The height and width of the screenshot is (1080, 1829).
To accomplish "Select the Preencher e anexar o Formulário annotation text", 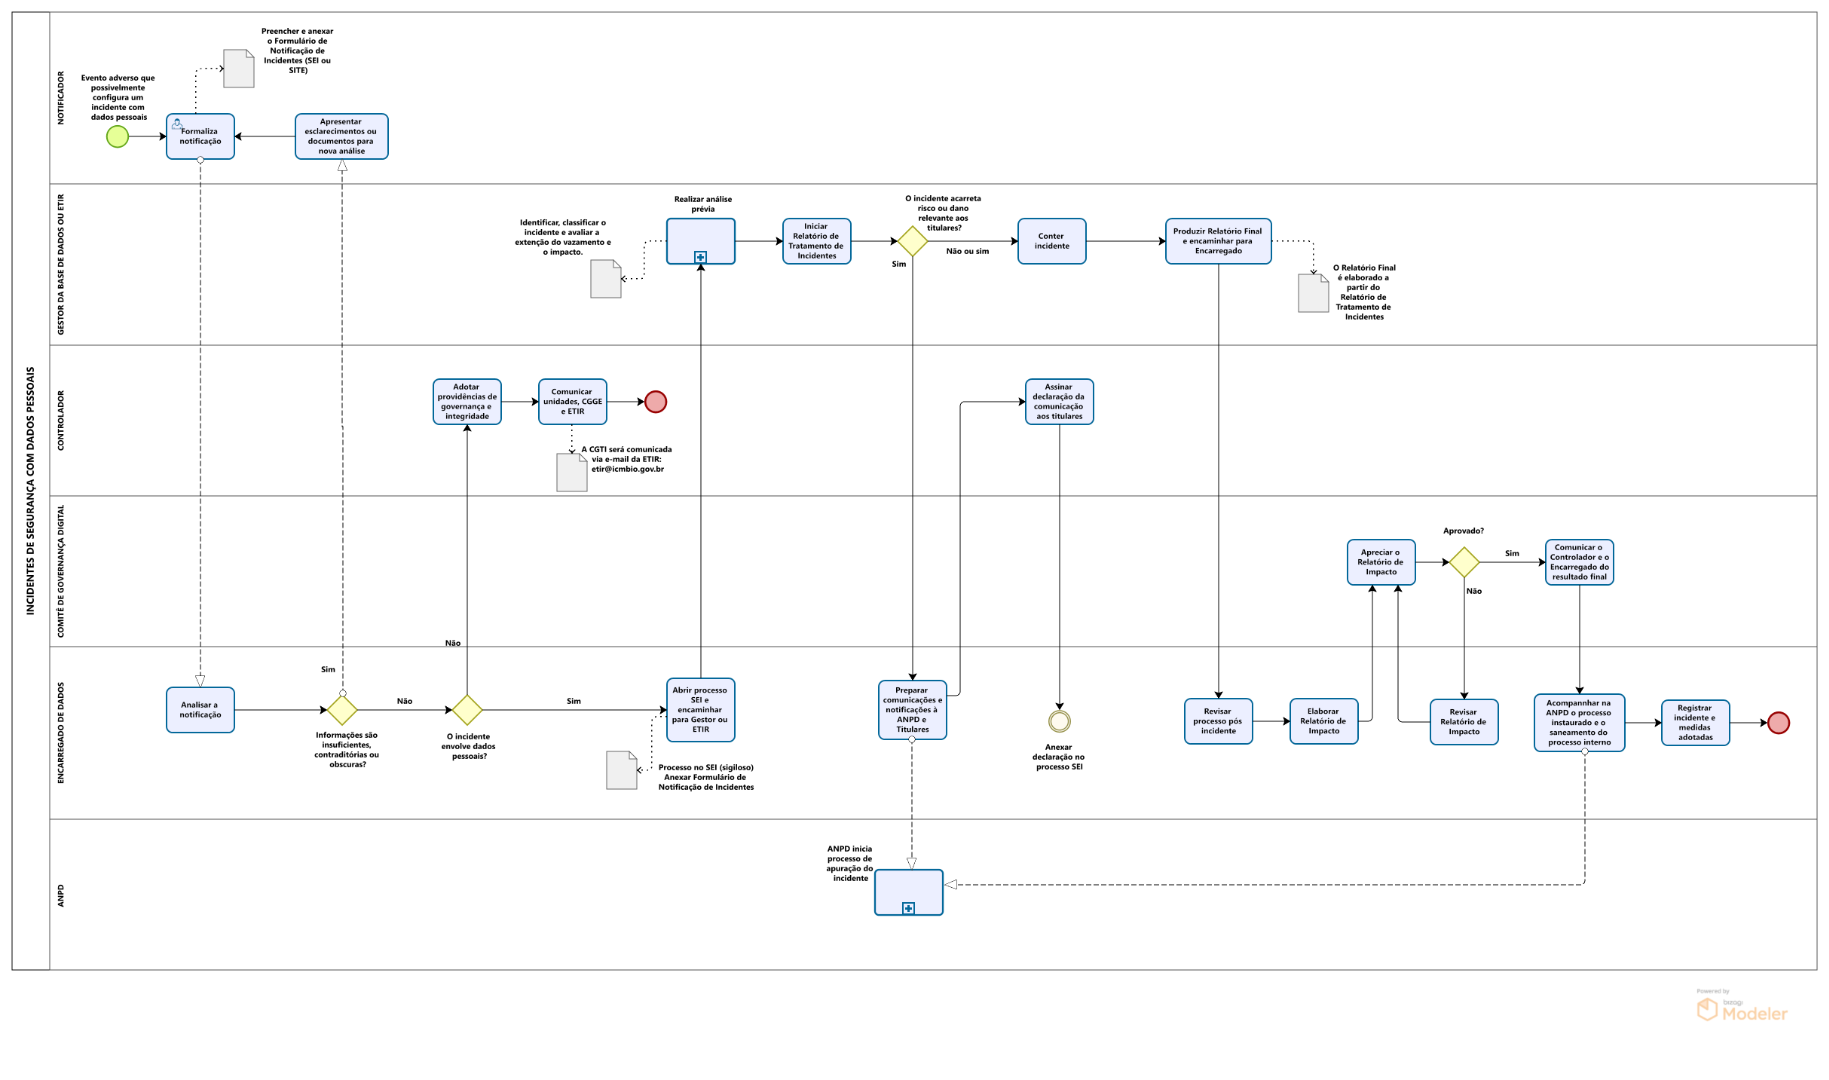I will [x=297, y=51].
